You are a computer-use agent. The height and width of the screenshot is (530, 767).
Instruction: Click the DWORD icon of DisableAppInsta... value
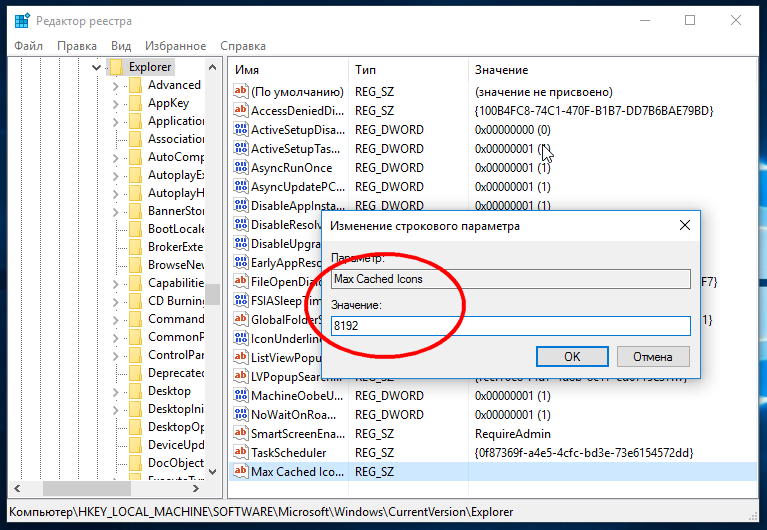(240, 205)
